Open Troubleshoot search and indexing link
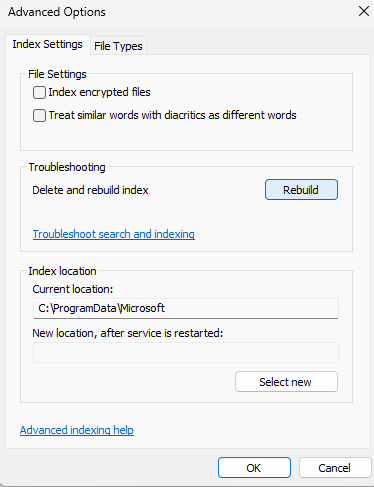 [114, 234]
